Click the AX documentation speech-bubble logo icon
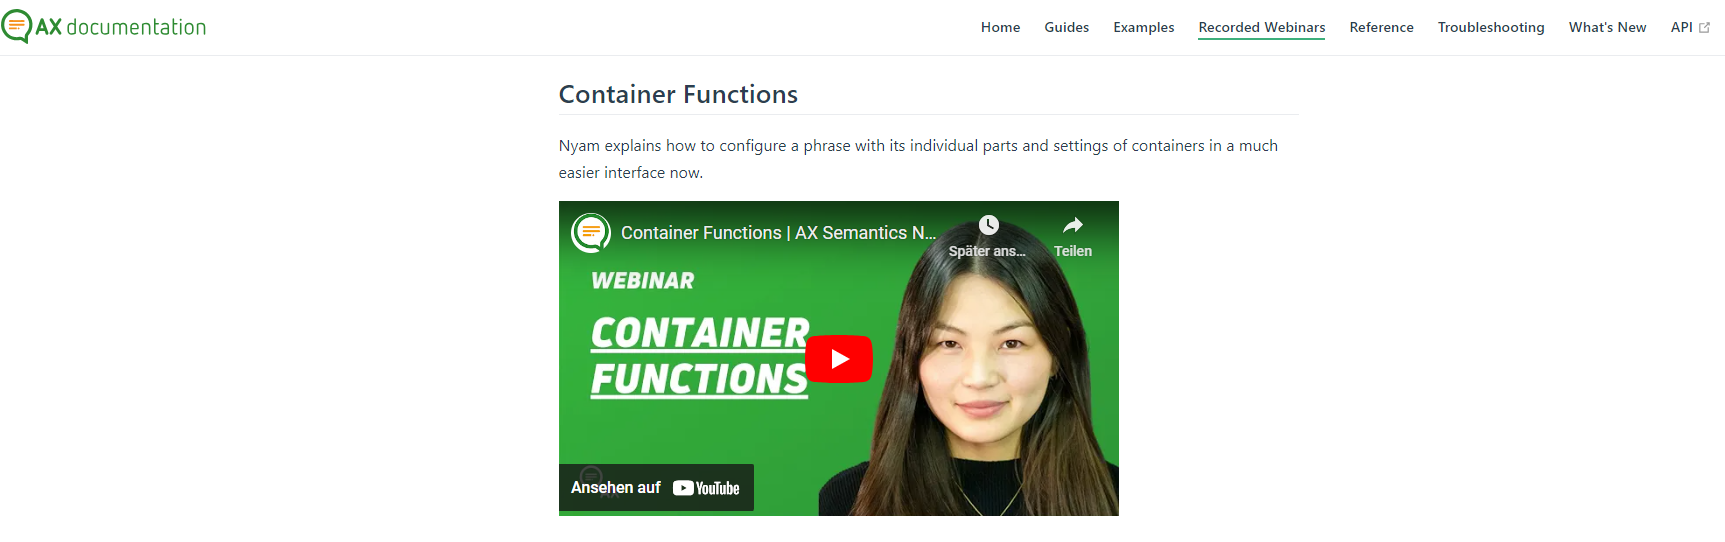 16,26
